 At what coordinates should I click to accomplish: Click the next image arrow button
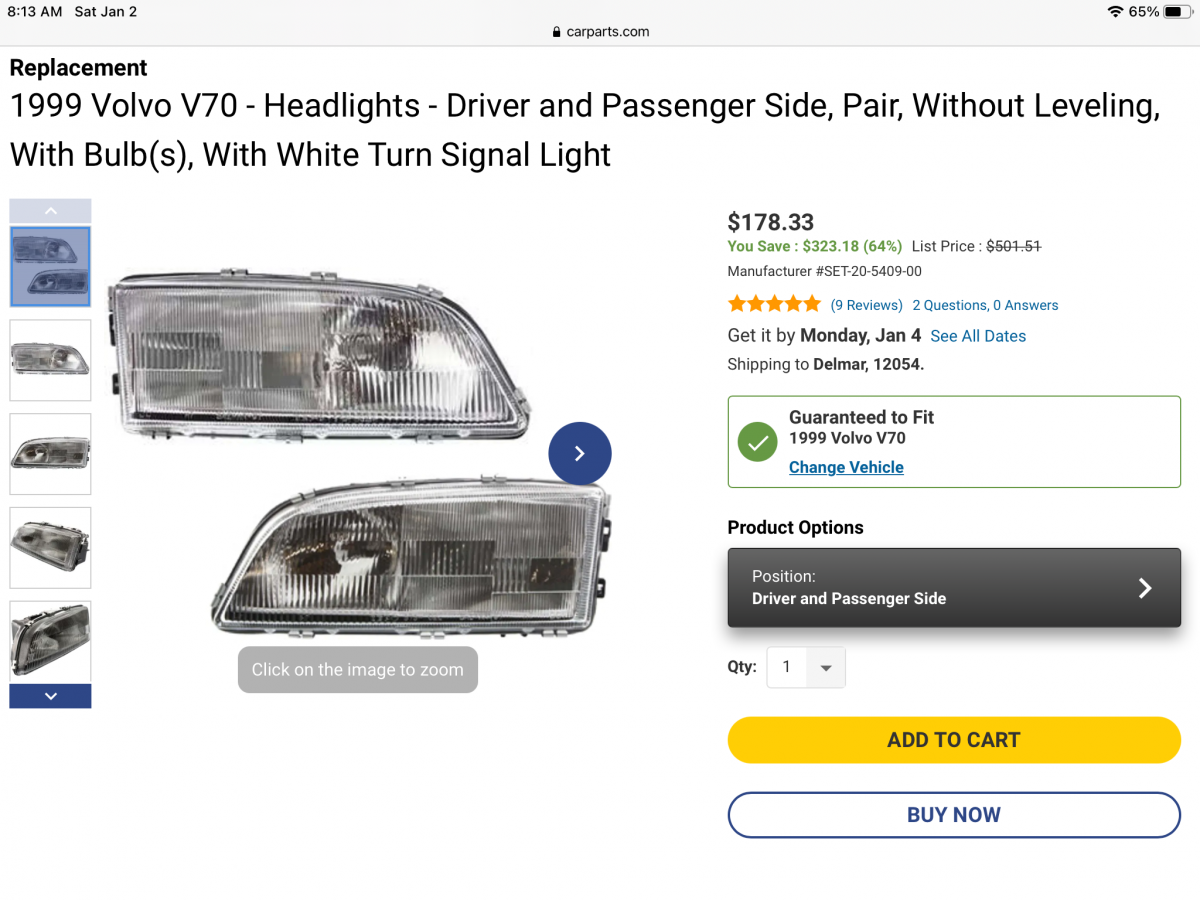tap(580, 453)
